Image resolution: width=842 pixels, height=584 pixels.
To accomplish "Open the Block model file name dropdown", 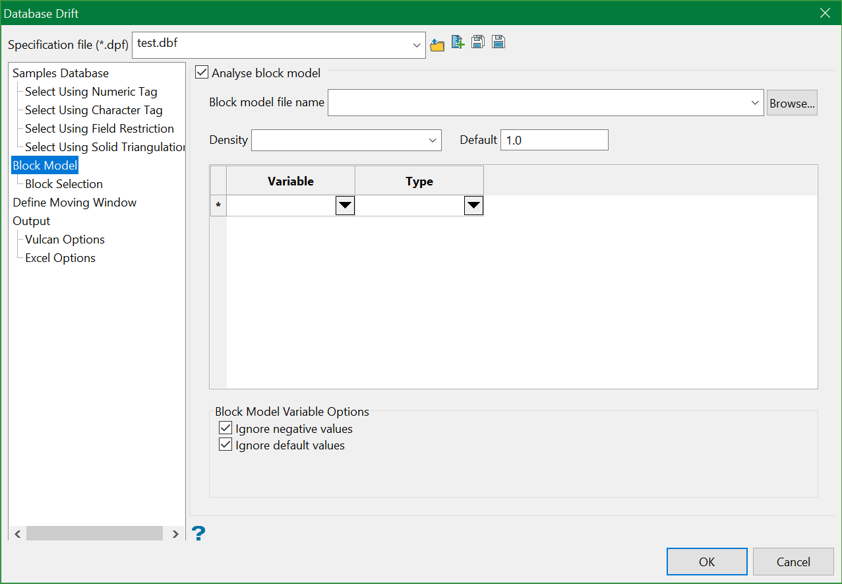I will (x=754, y=103).
